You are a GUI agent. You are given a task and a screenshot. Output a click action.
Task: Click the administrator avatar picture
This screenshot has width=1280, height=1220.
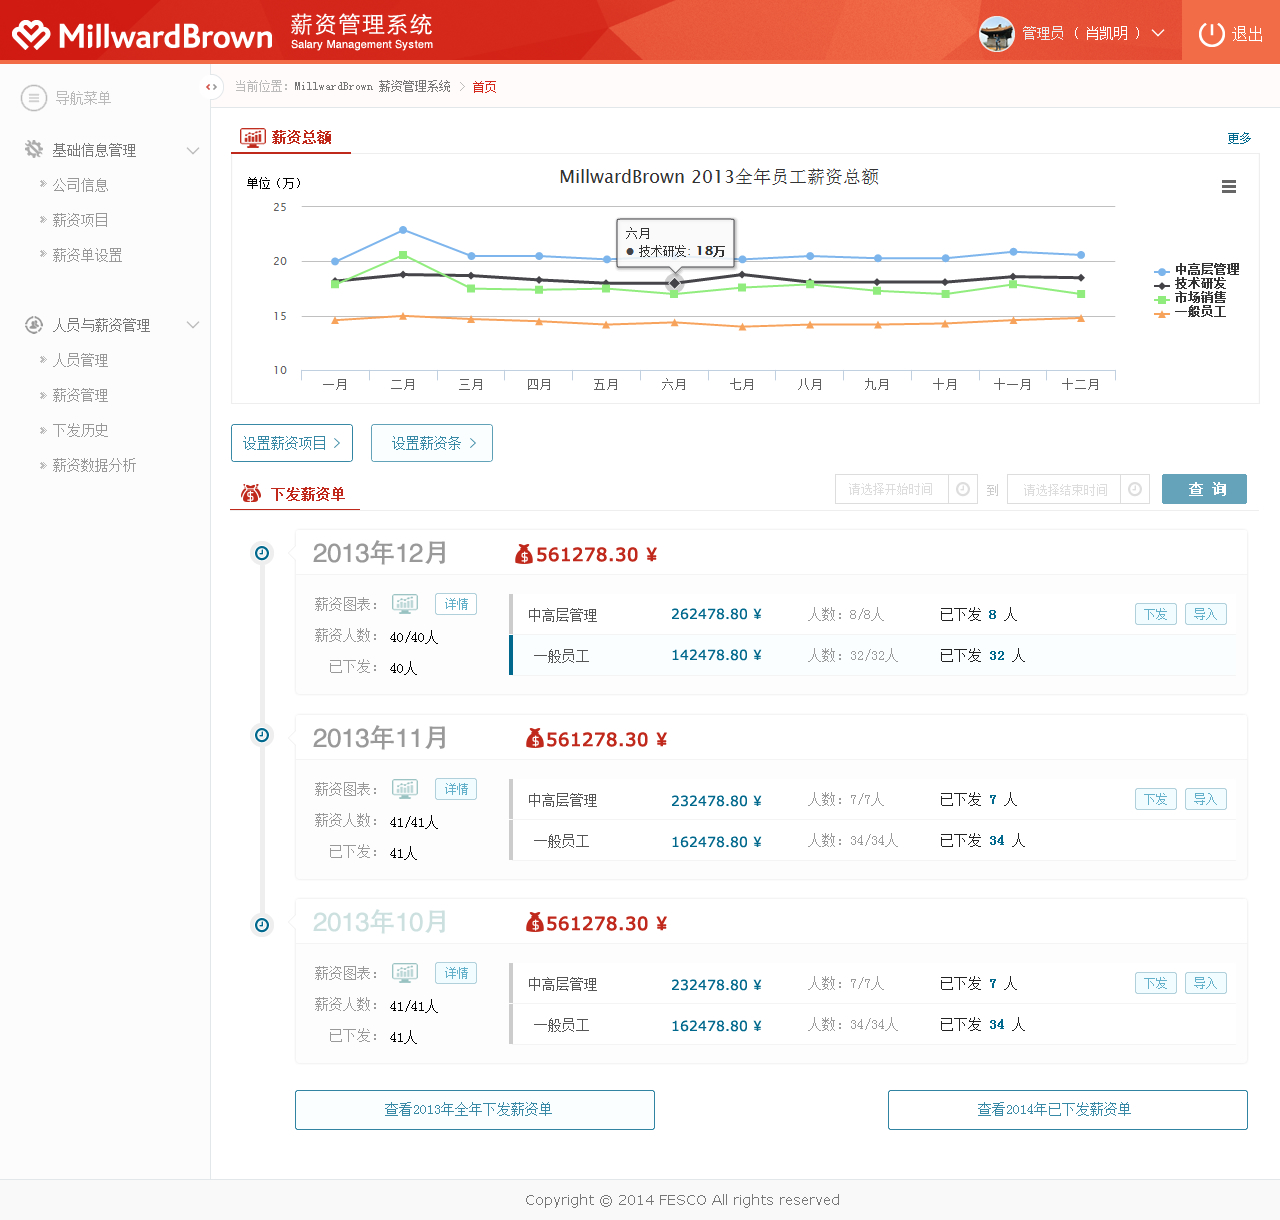(996, 34)
